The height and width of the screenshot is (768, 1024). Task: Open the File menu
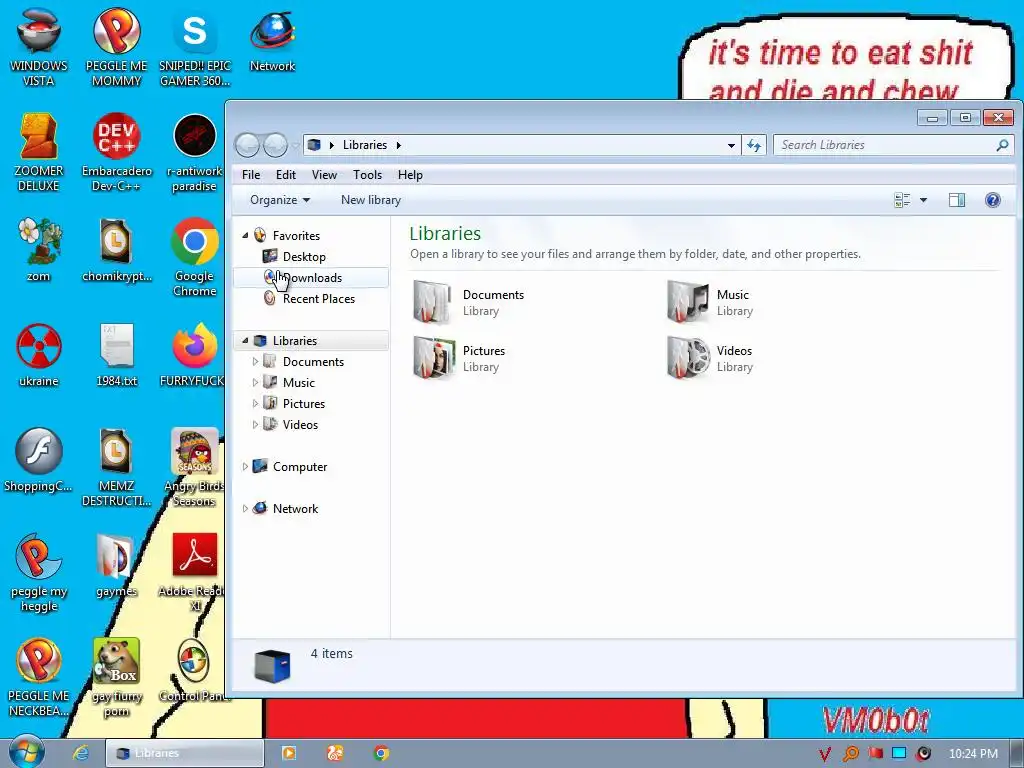(251, 174)
